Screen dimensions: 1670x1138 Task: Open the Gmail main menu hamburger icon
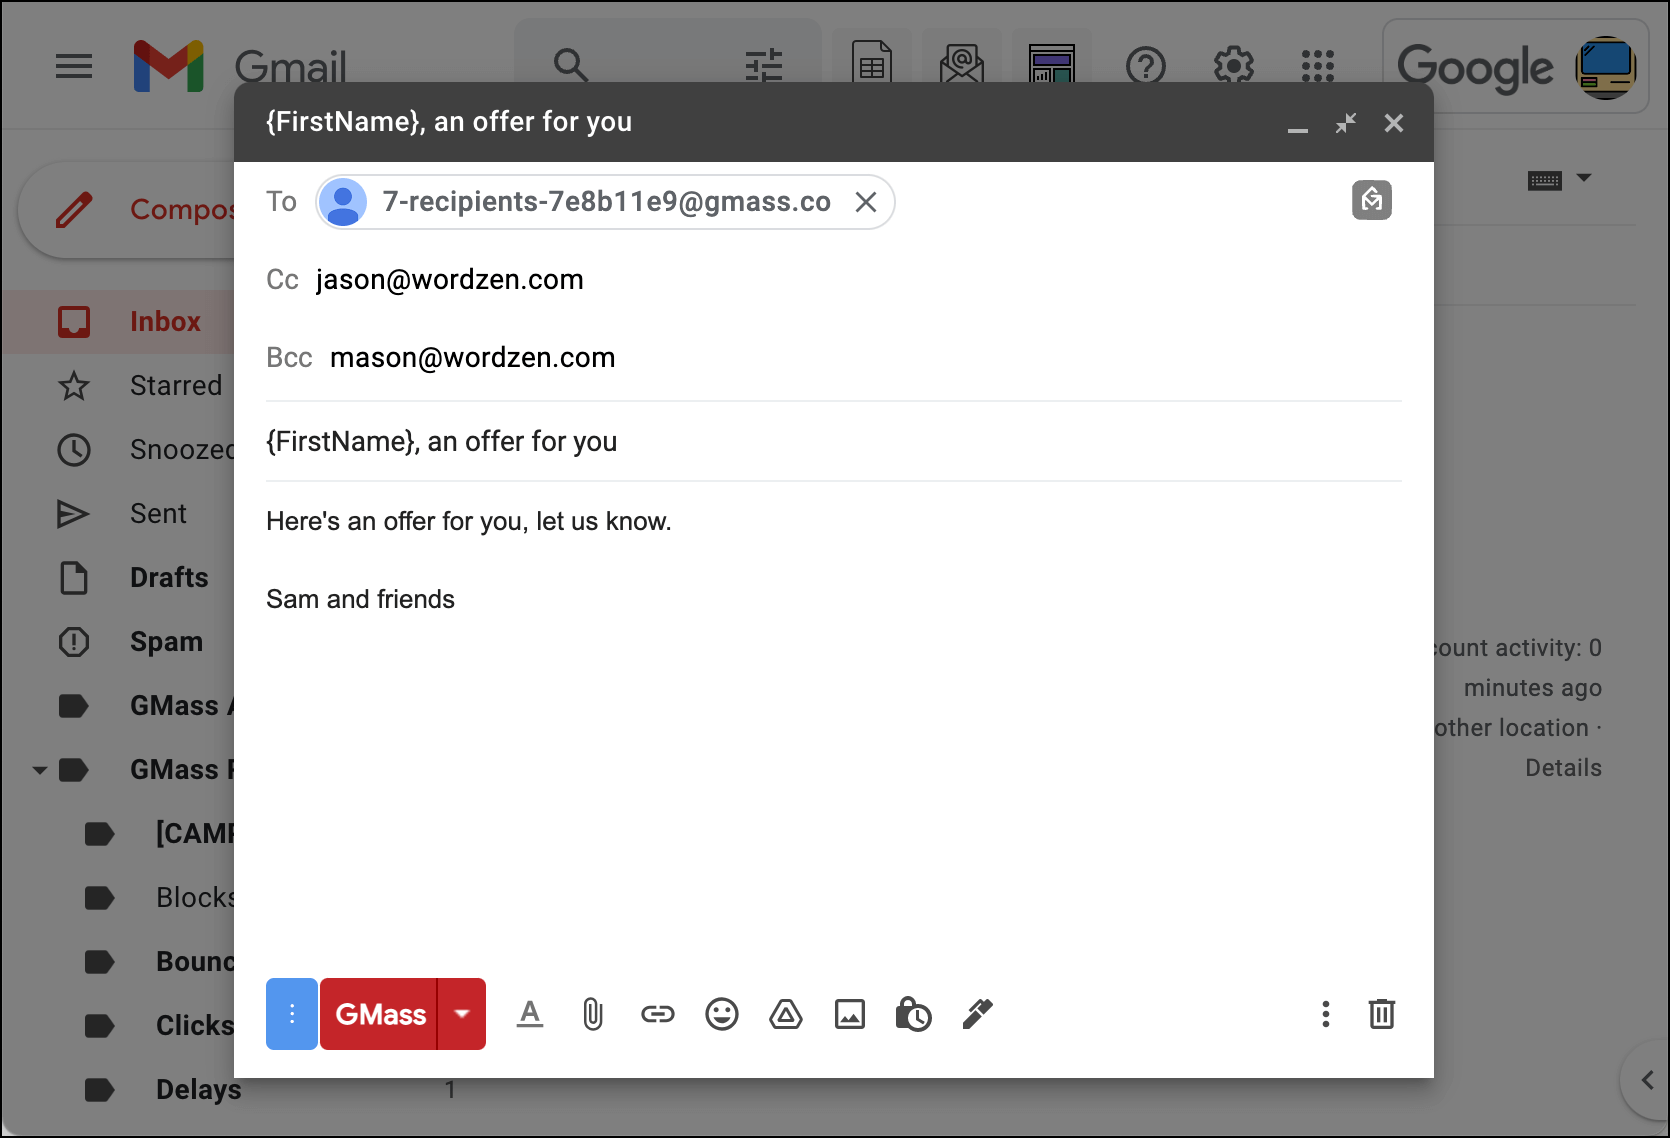click(74, 67)
